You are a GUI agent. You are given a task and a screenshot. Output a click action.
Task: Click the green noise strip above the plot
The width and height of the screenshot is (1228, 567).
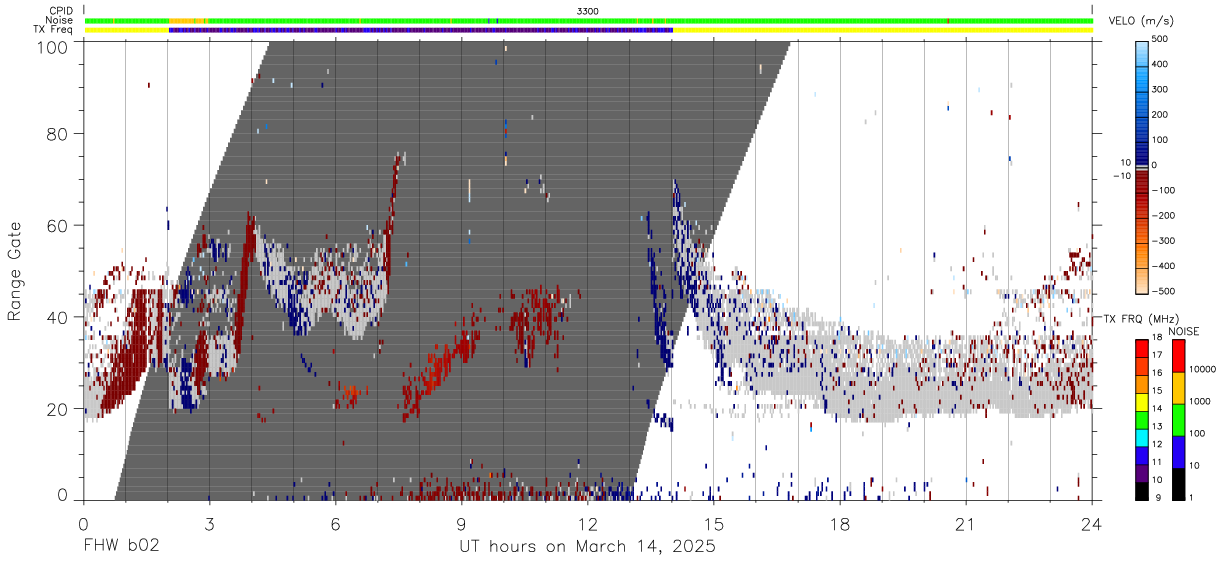pos(589,20)
